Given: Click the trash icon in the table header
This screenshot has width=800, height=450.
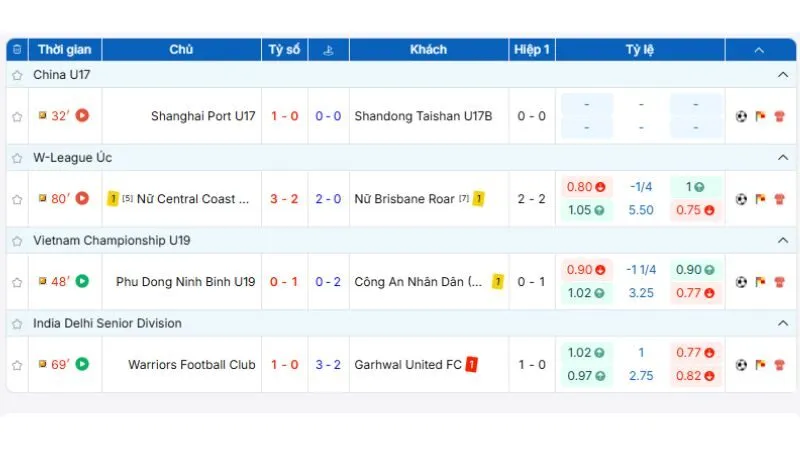Looking at the screenshot, I should 16,49.
